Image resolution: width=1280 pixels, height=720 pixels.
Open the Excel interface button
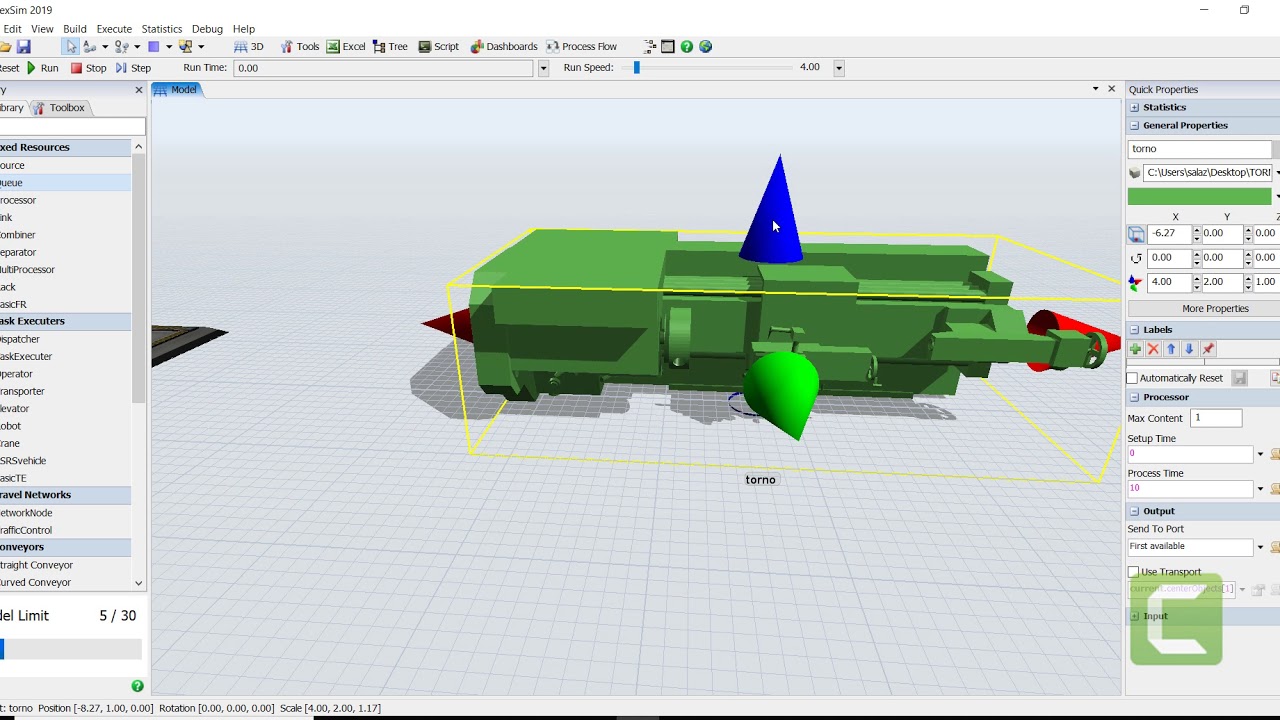346,47
